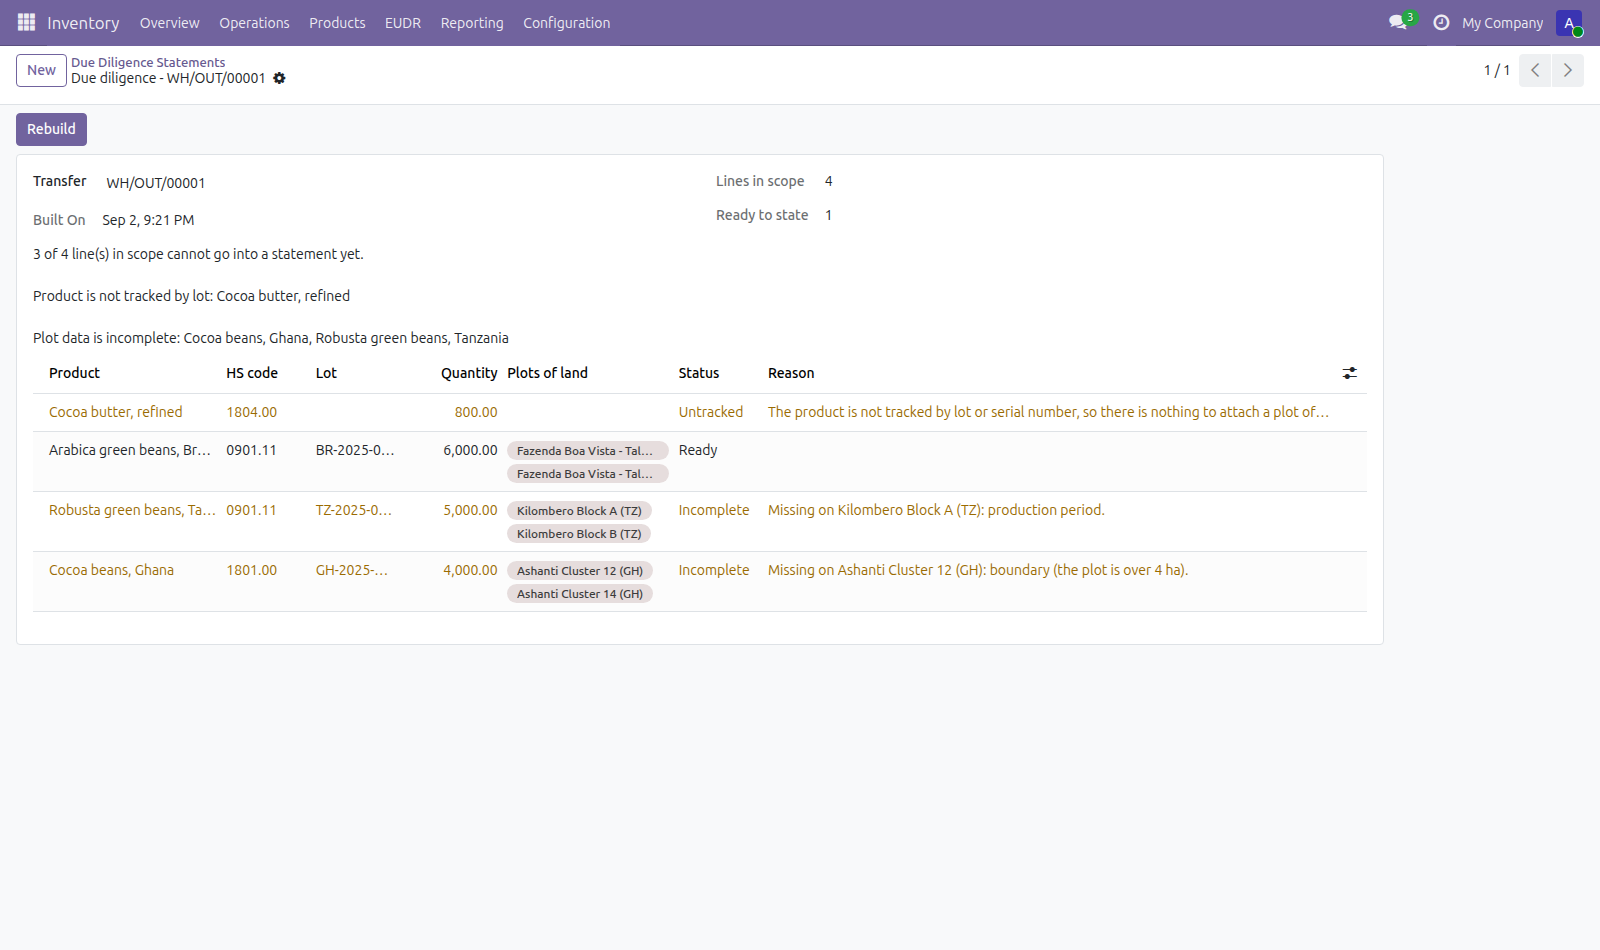Sort by the Reason column header
This screenshot has width=1600, height=950.
click(791, 373)
